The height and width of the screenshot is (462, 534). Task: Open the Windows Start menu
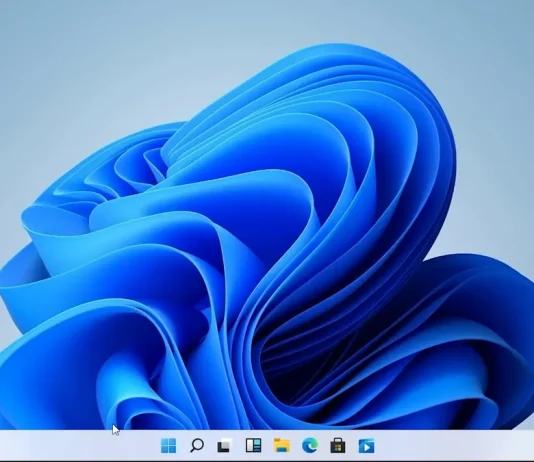(x=168, y=445)
